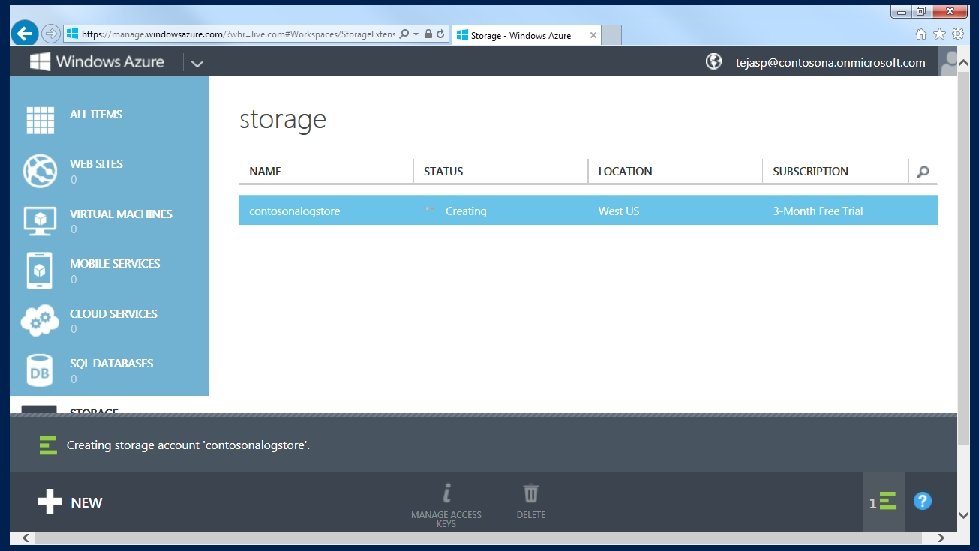Click the horizontal scrollbar right arrow
Image resolution: width=979 pixels, height=551 pixels.
click(x=940, y=538)
